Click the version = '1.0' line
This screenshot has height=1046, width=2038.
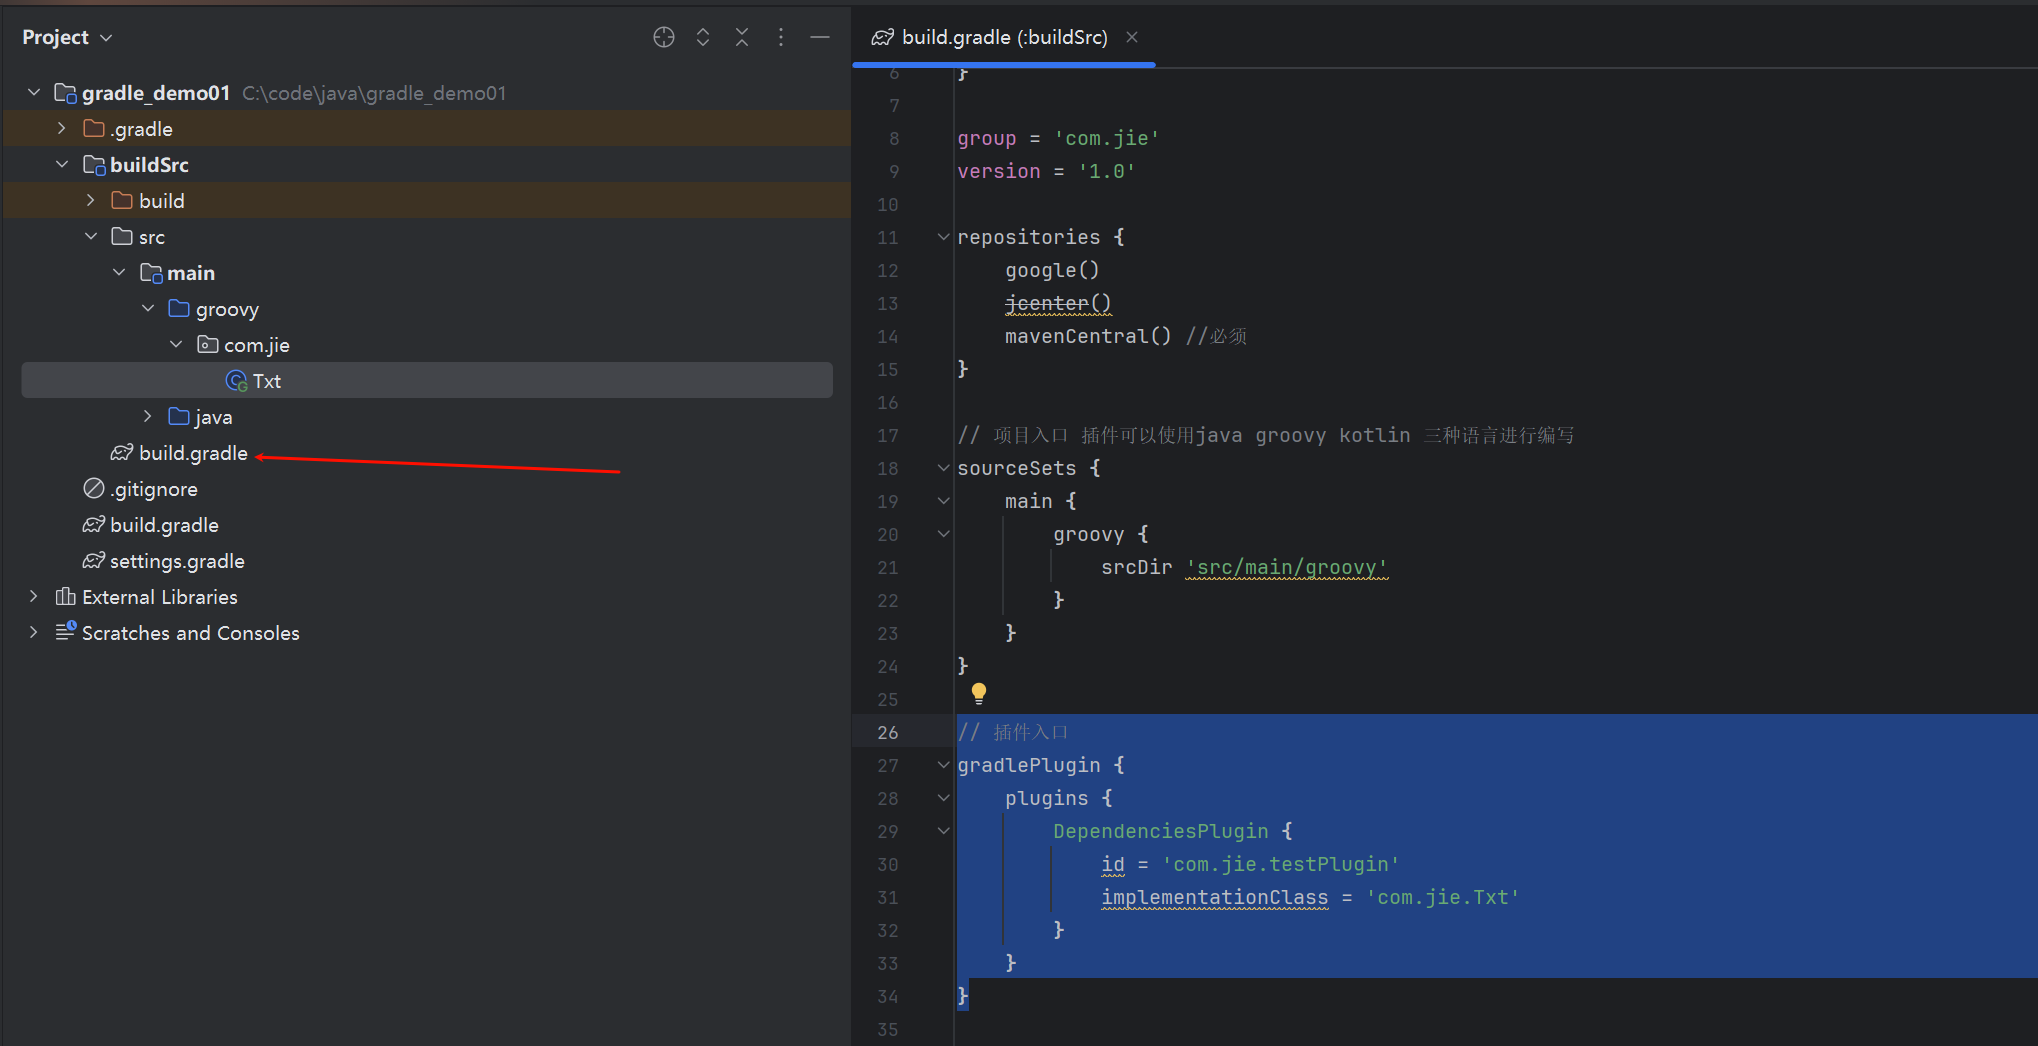(x=1046, y=171)
